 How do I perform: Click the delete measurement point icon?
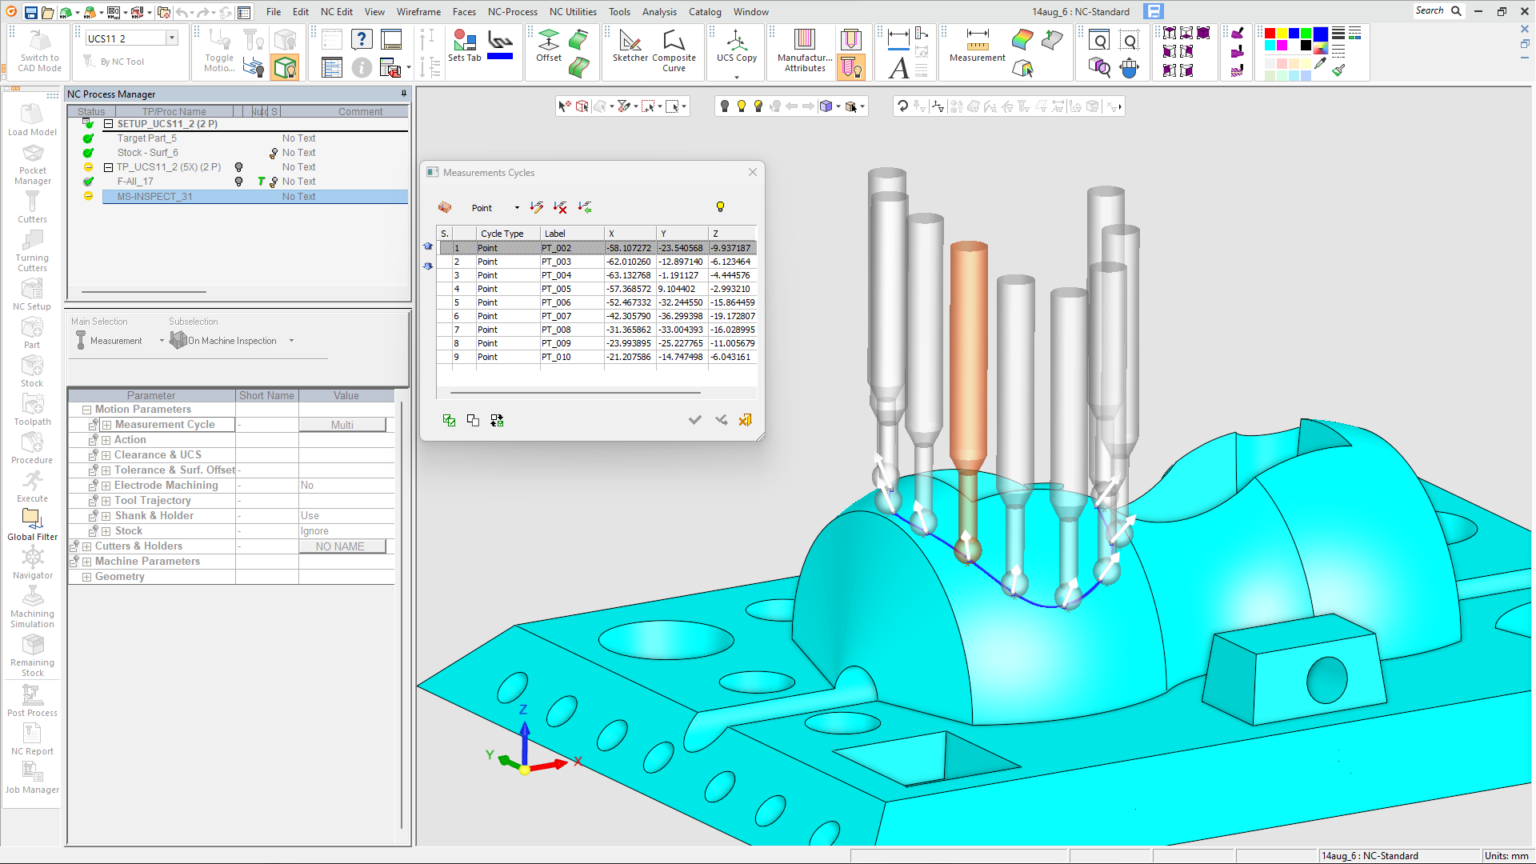(560, 207)
